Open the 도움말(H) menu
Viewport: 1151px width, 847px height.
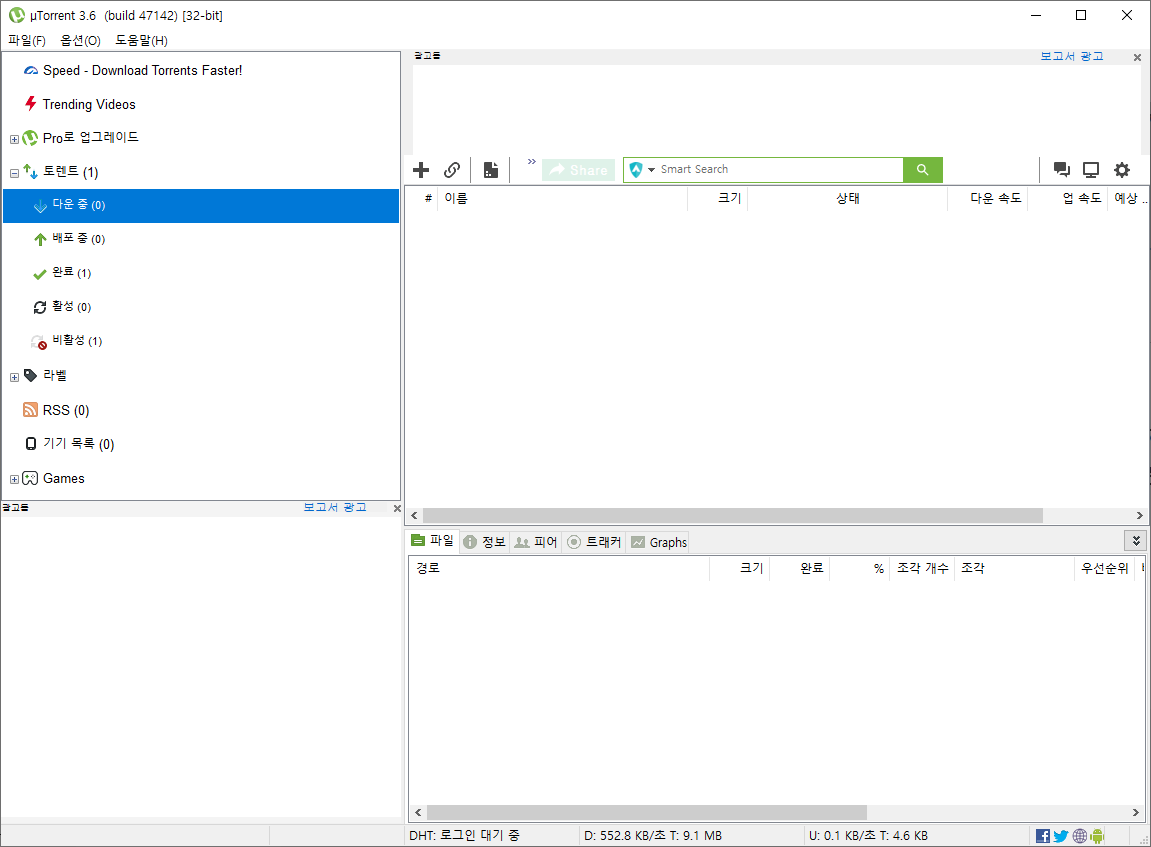[x=141, y=40]
